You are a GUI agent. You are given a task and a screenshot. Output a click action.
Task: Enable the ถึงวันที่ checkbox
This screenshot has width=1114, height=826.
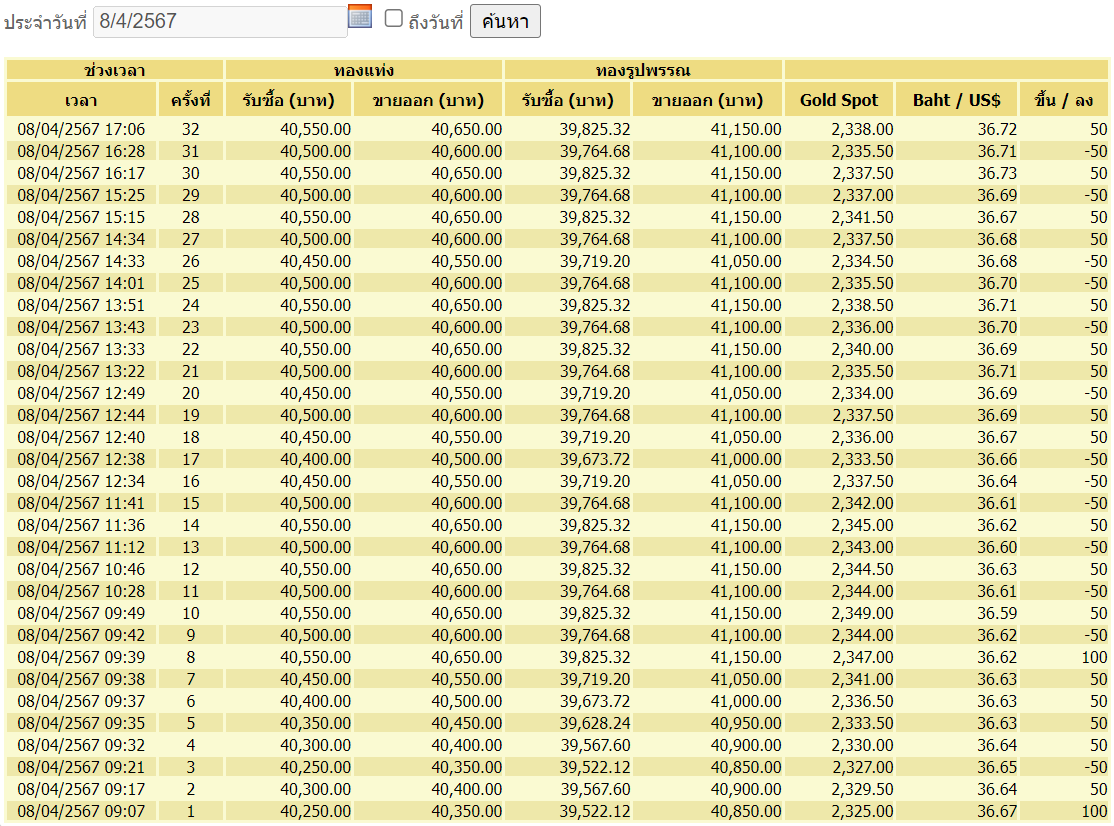[x=394, y=18]
